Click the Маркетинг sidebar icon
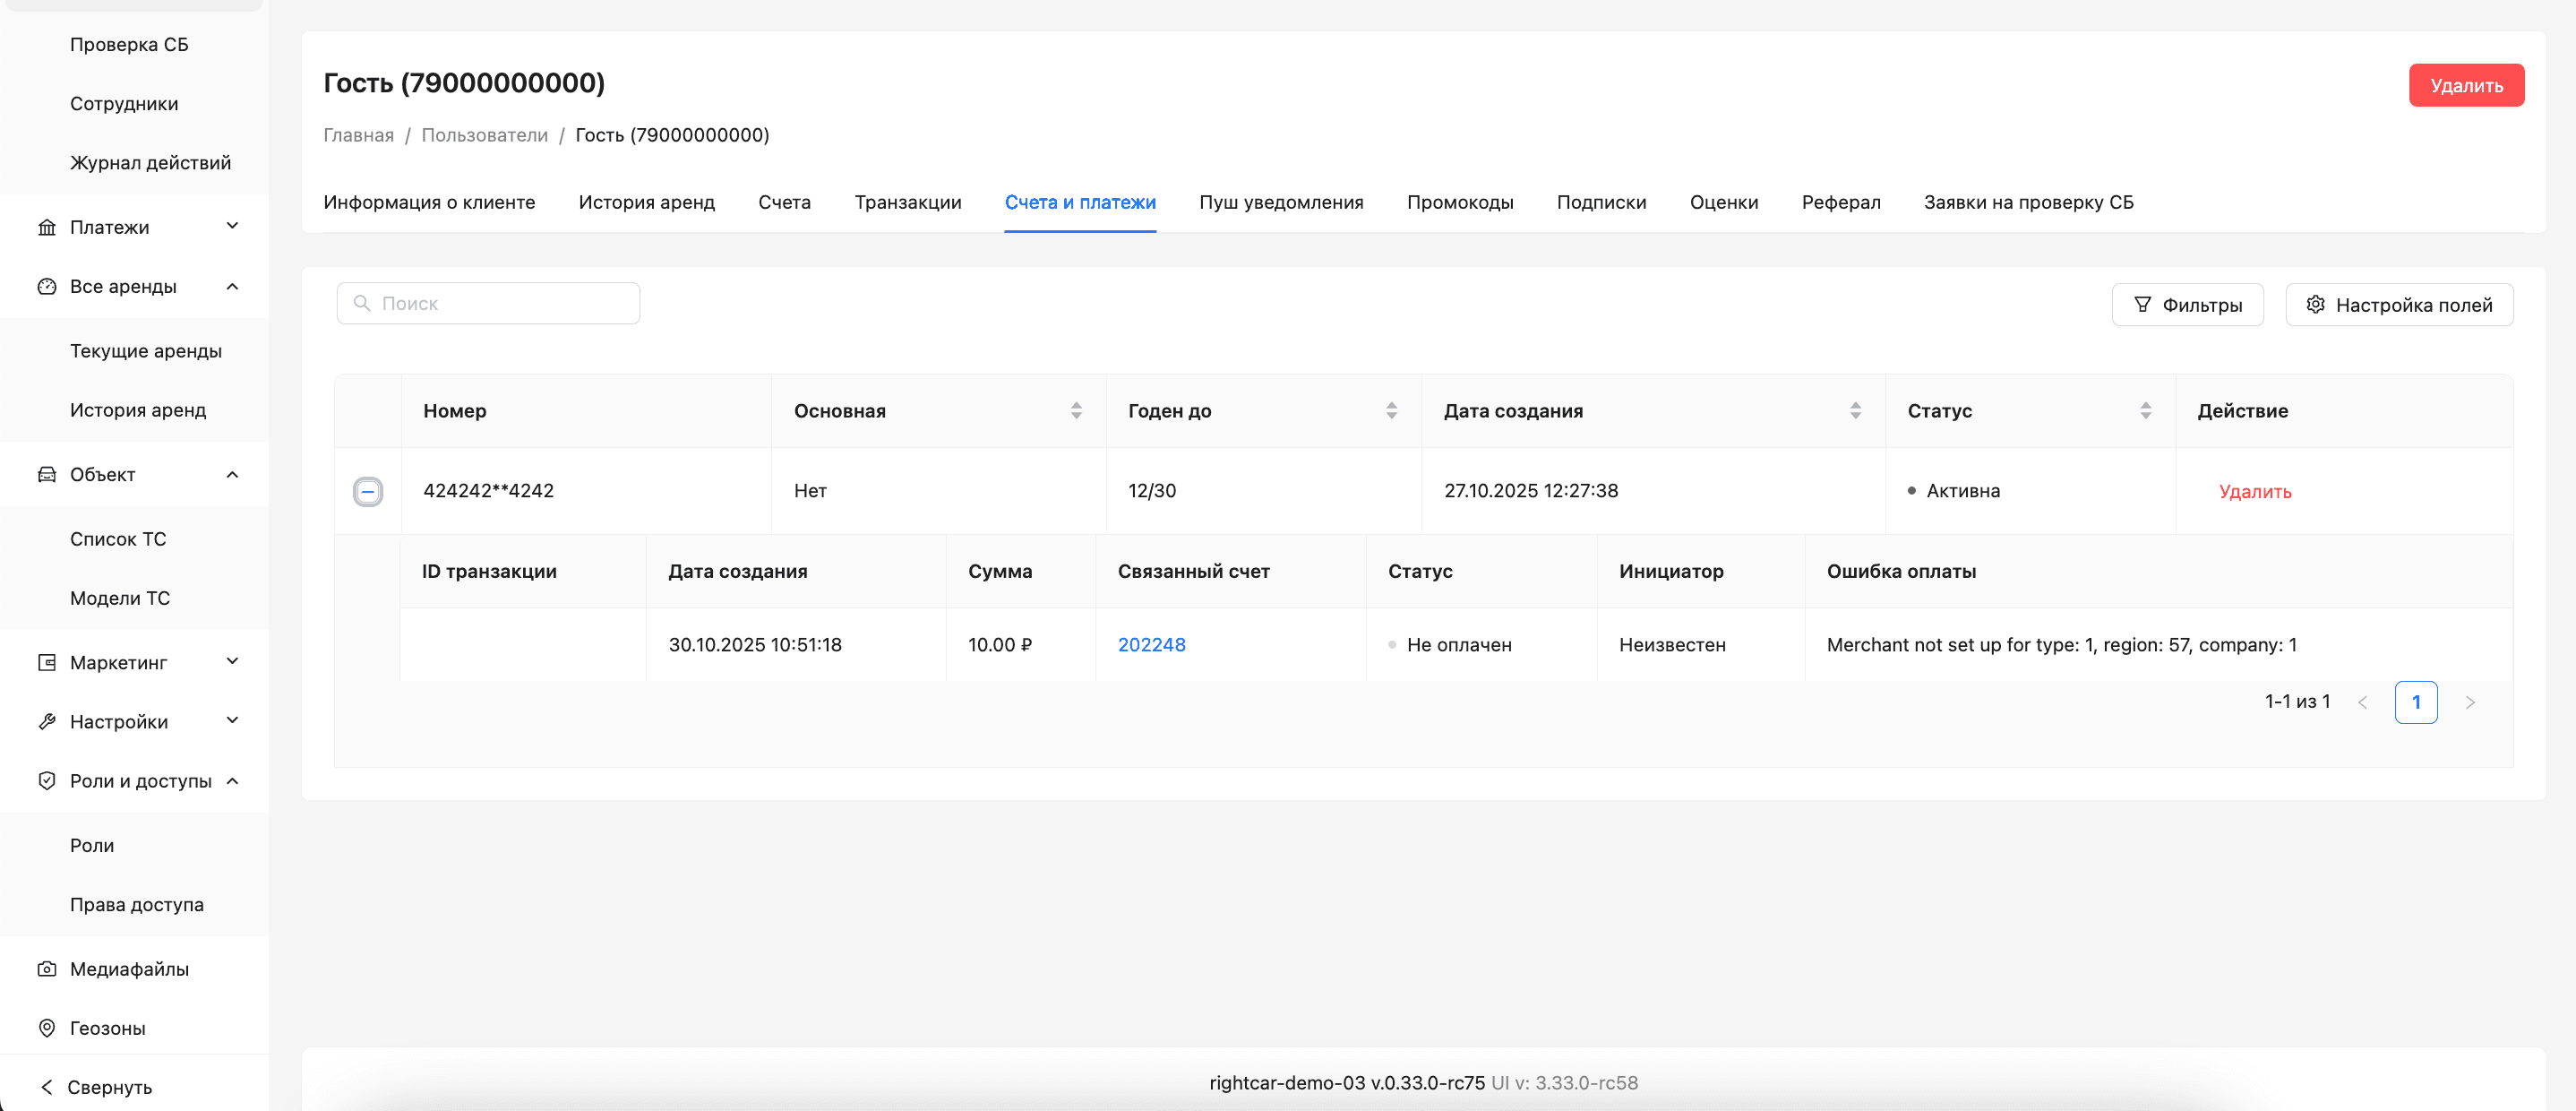This screenshot has width=2576, height=1111. [46, 662]
